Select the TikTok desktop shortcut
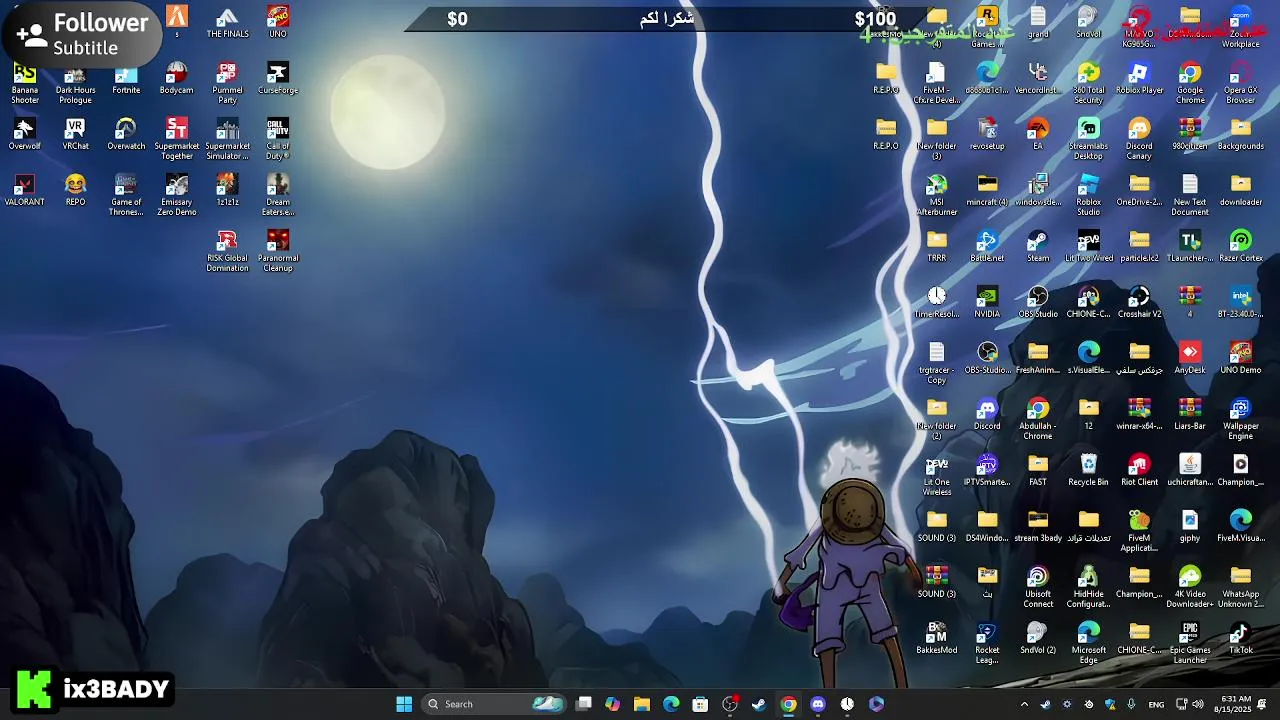The image size is (1280, 720). 1241,639
